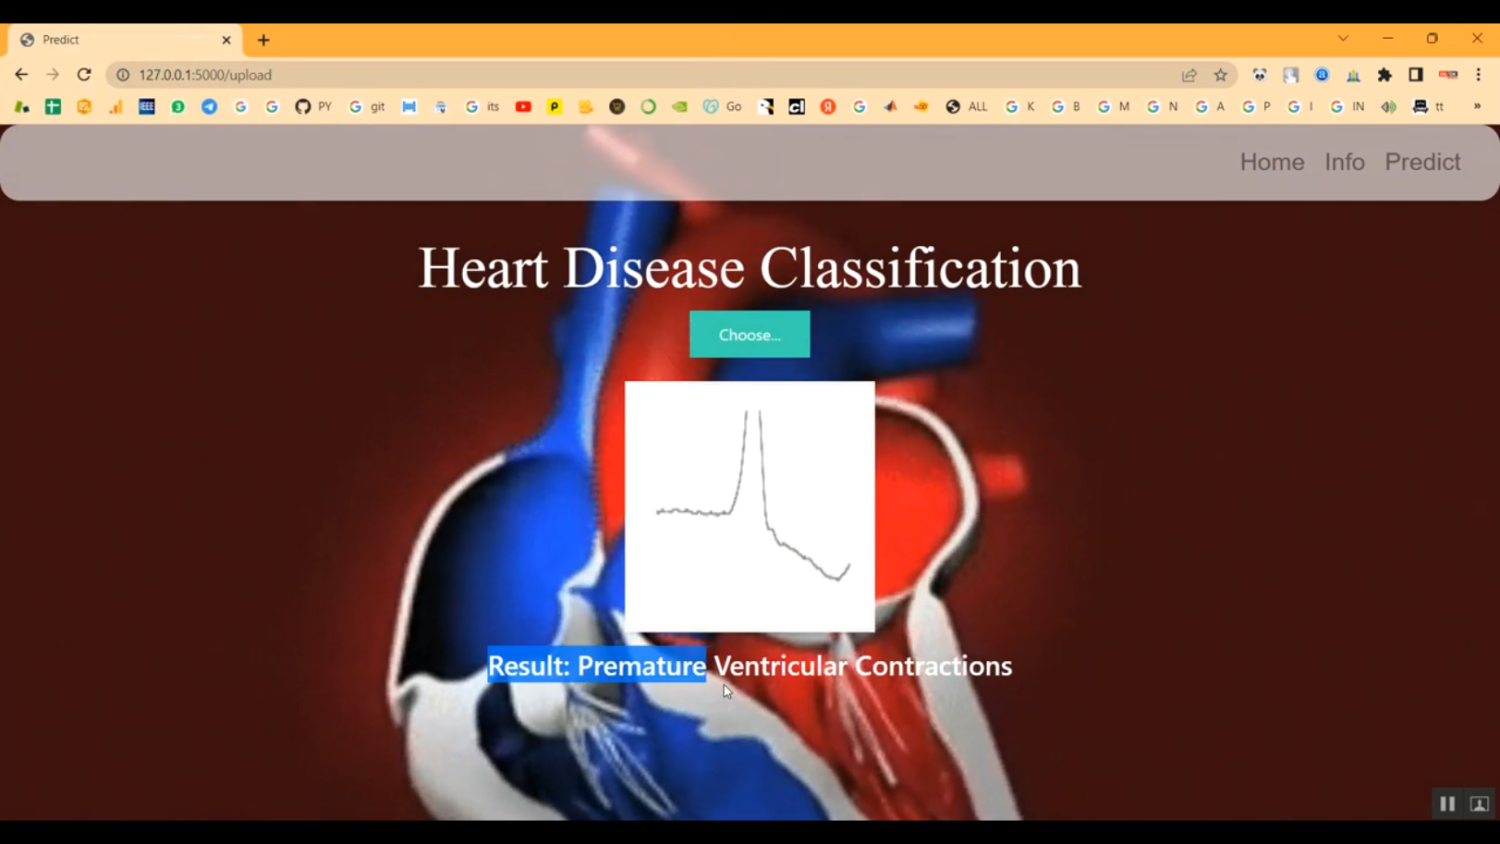This screenshot has width=1500, height=844.
Task: Open the Chrome three-dot menu
Action: pos(1478,75)
